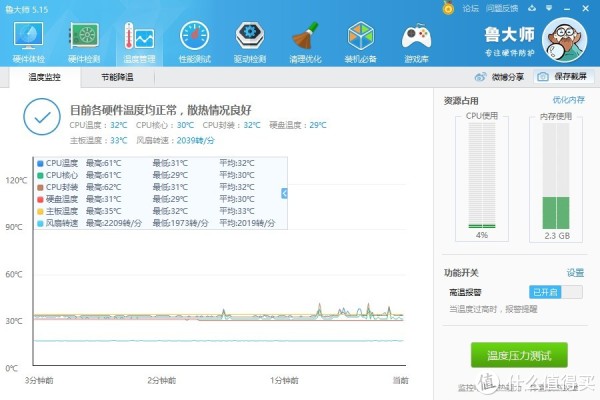Open the title bar dropdown menu arrow
Screen dimensions: 600x400
(549, 8)
